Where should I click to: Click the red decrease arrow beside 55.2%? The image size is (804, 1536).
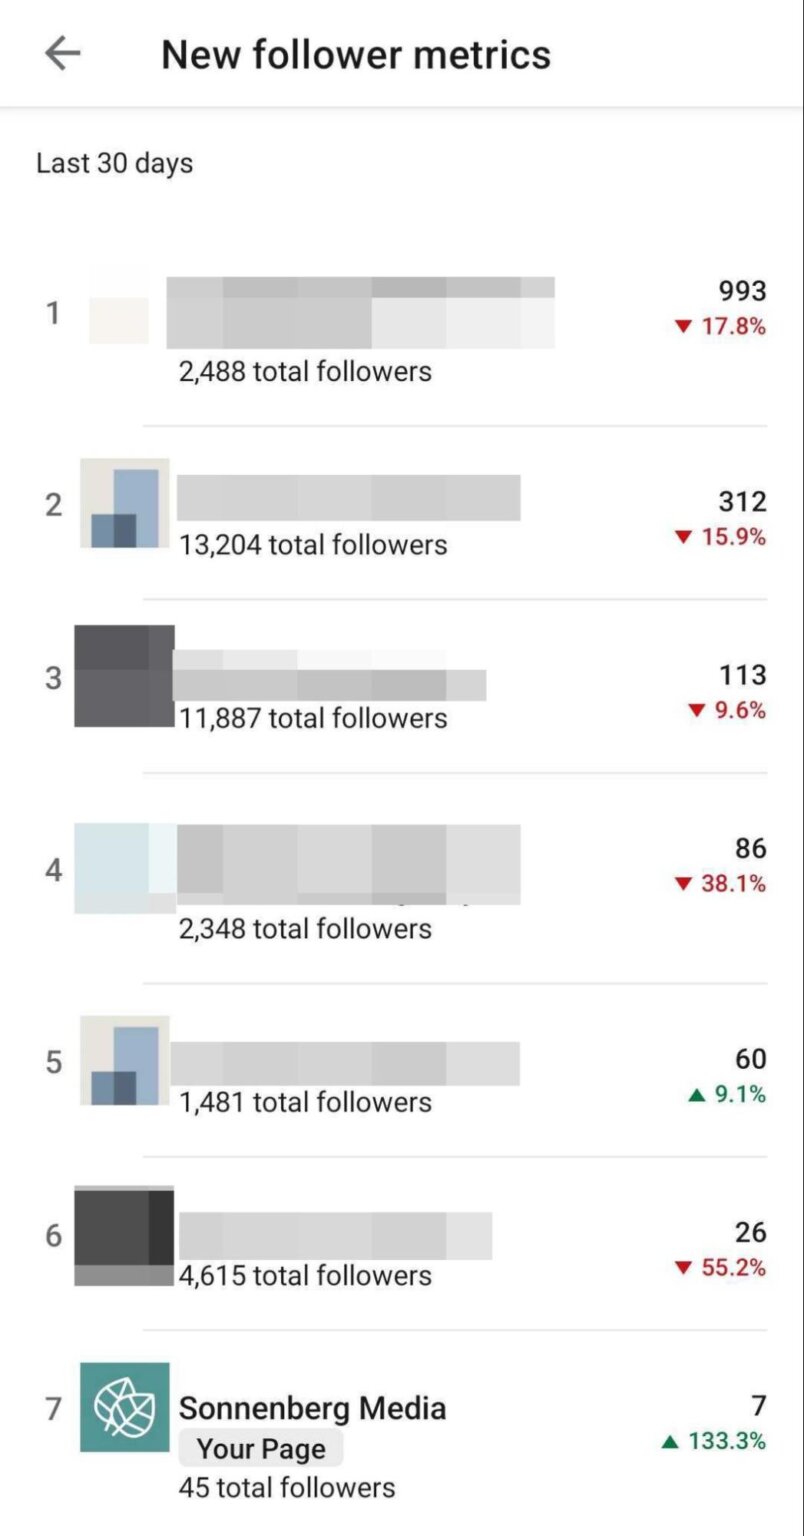coord(683,1267)
